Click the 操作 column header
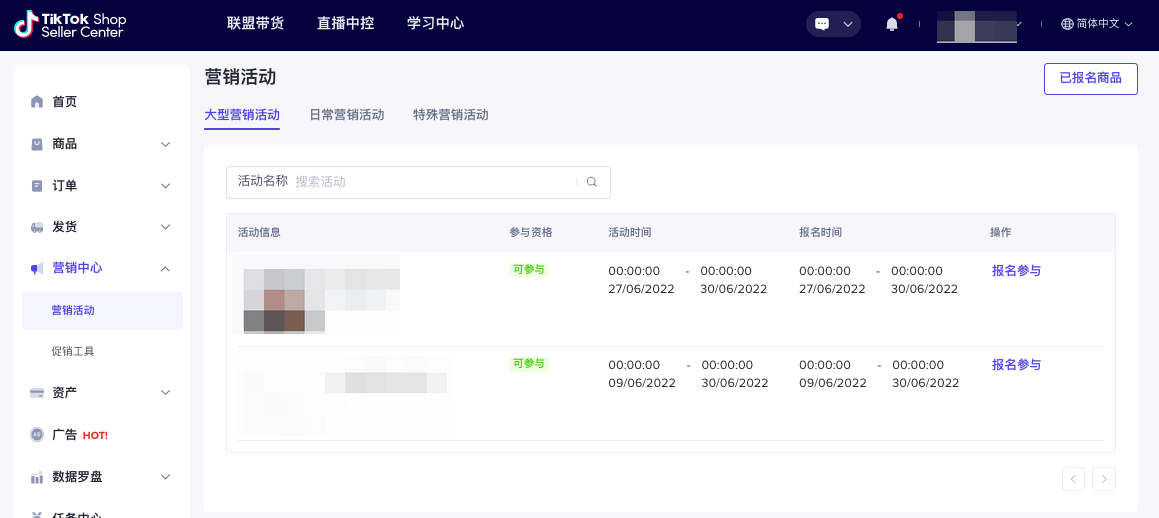Image resolution: width=1159 pixels, height=518 pixels. [1001, 232]
